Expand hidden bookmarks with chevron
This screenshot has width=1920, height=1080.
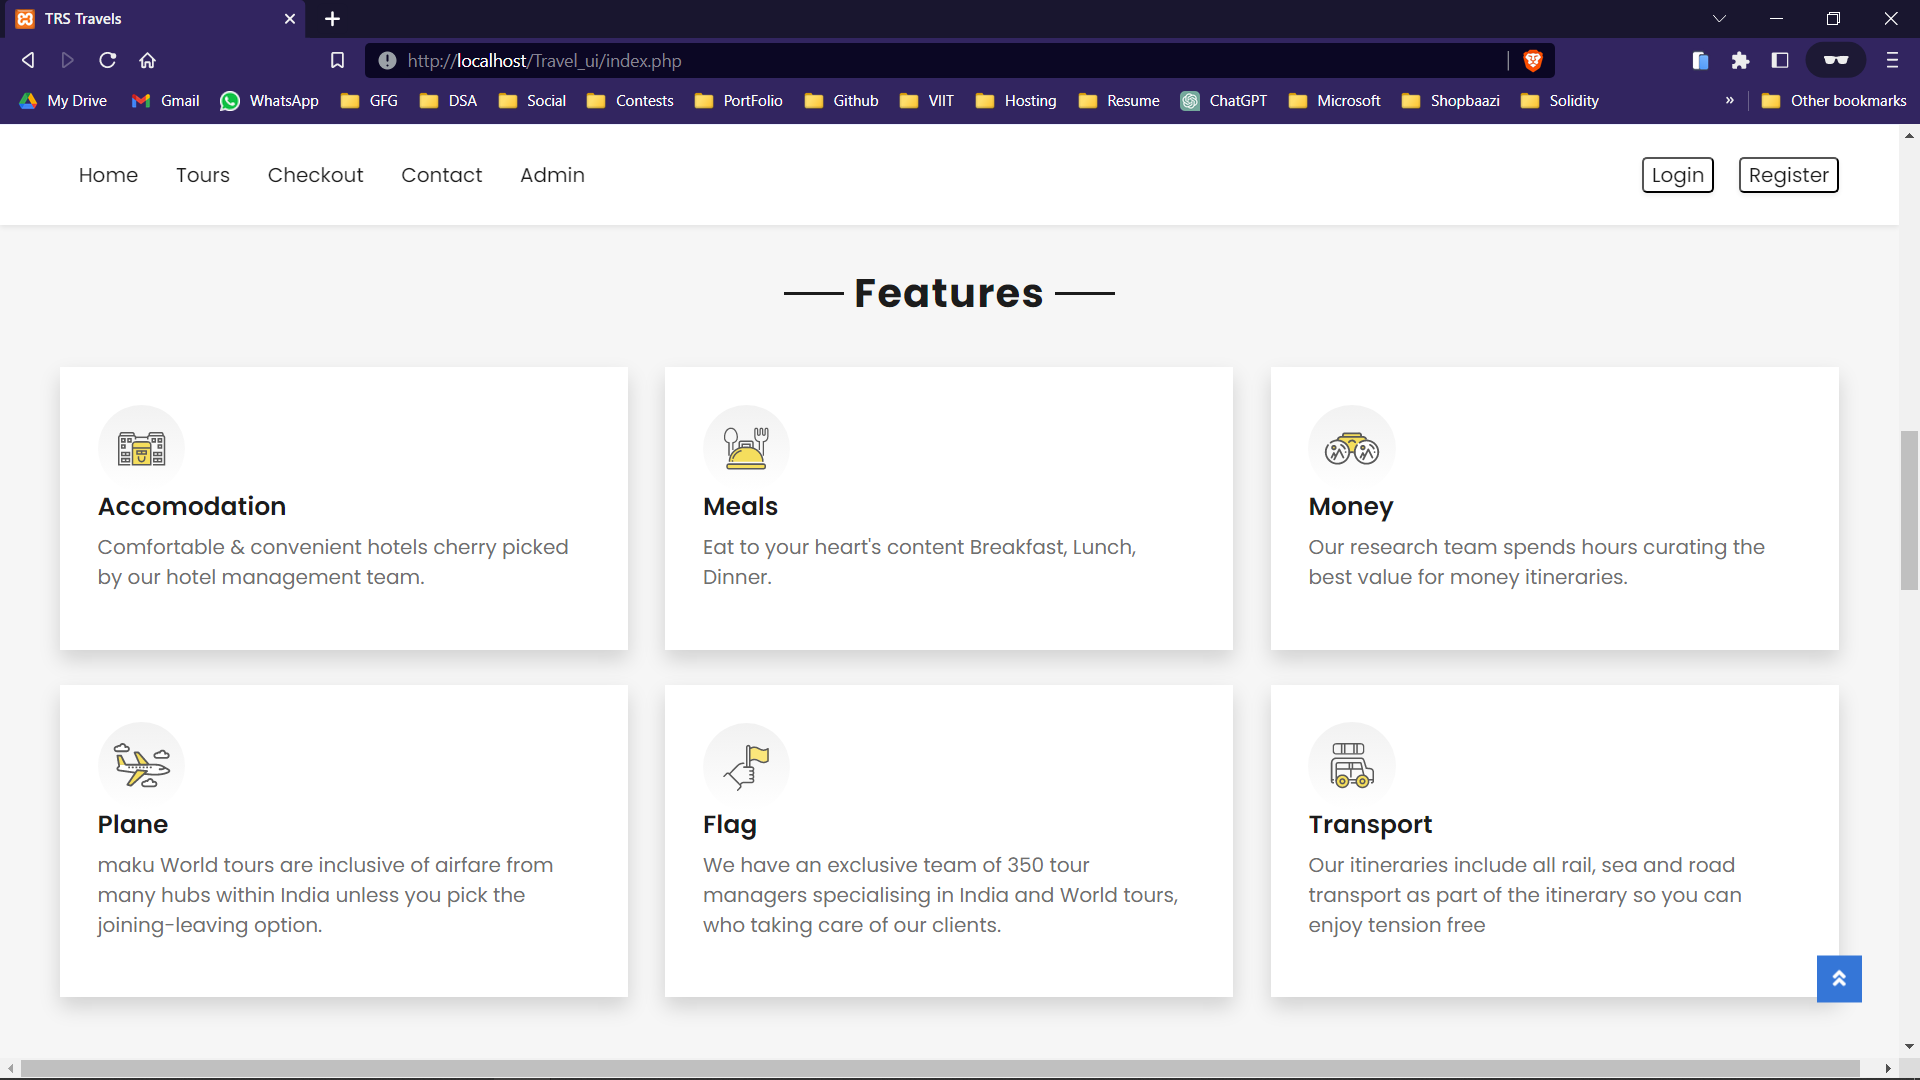tap(1729, 100)
